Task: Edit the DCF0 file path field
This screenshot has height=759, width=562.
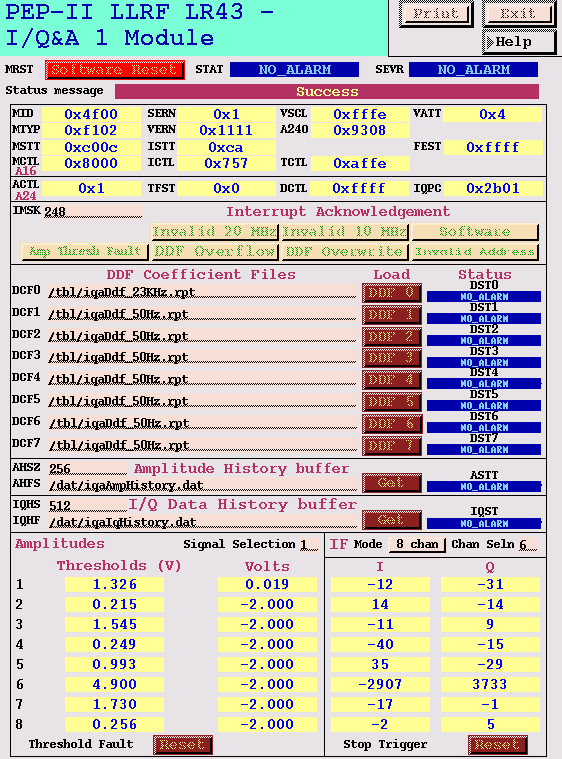Action: tap(202, 293)
